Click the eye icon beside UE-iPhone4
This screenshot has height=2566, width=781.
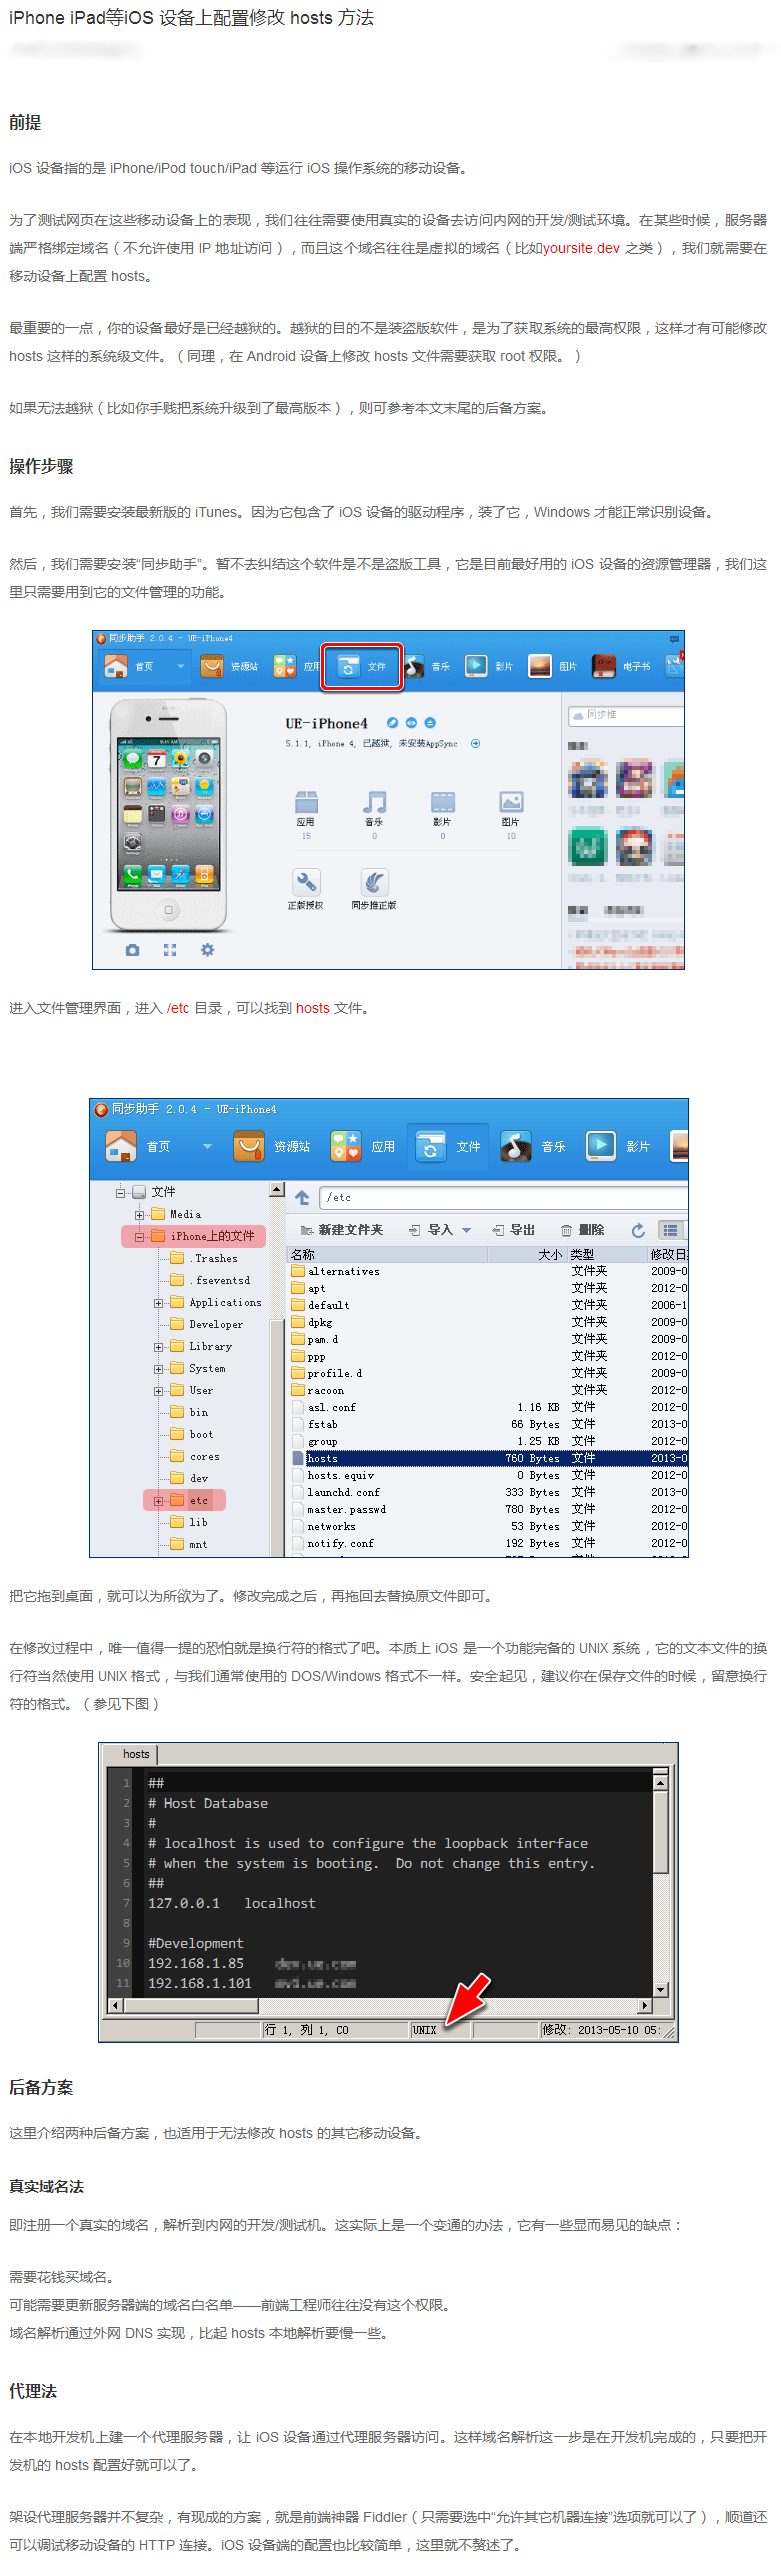(411, 722)
